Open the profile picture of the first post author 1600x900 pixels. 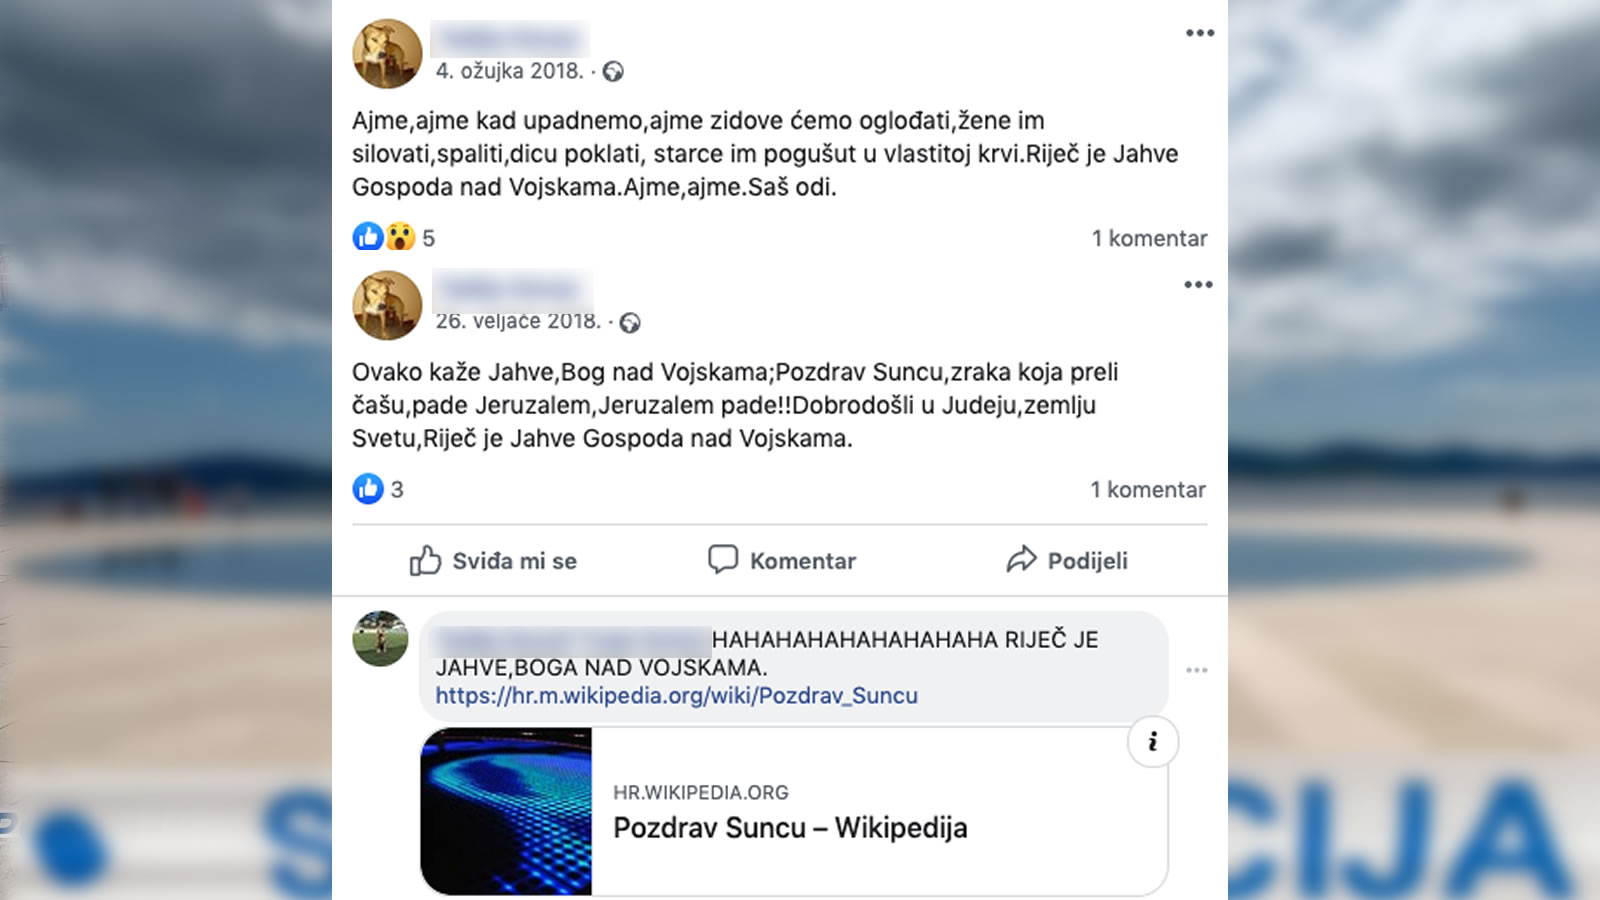387,54
